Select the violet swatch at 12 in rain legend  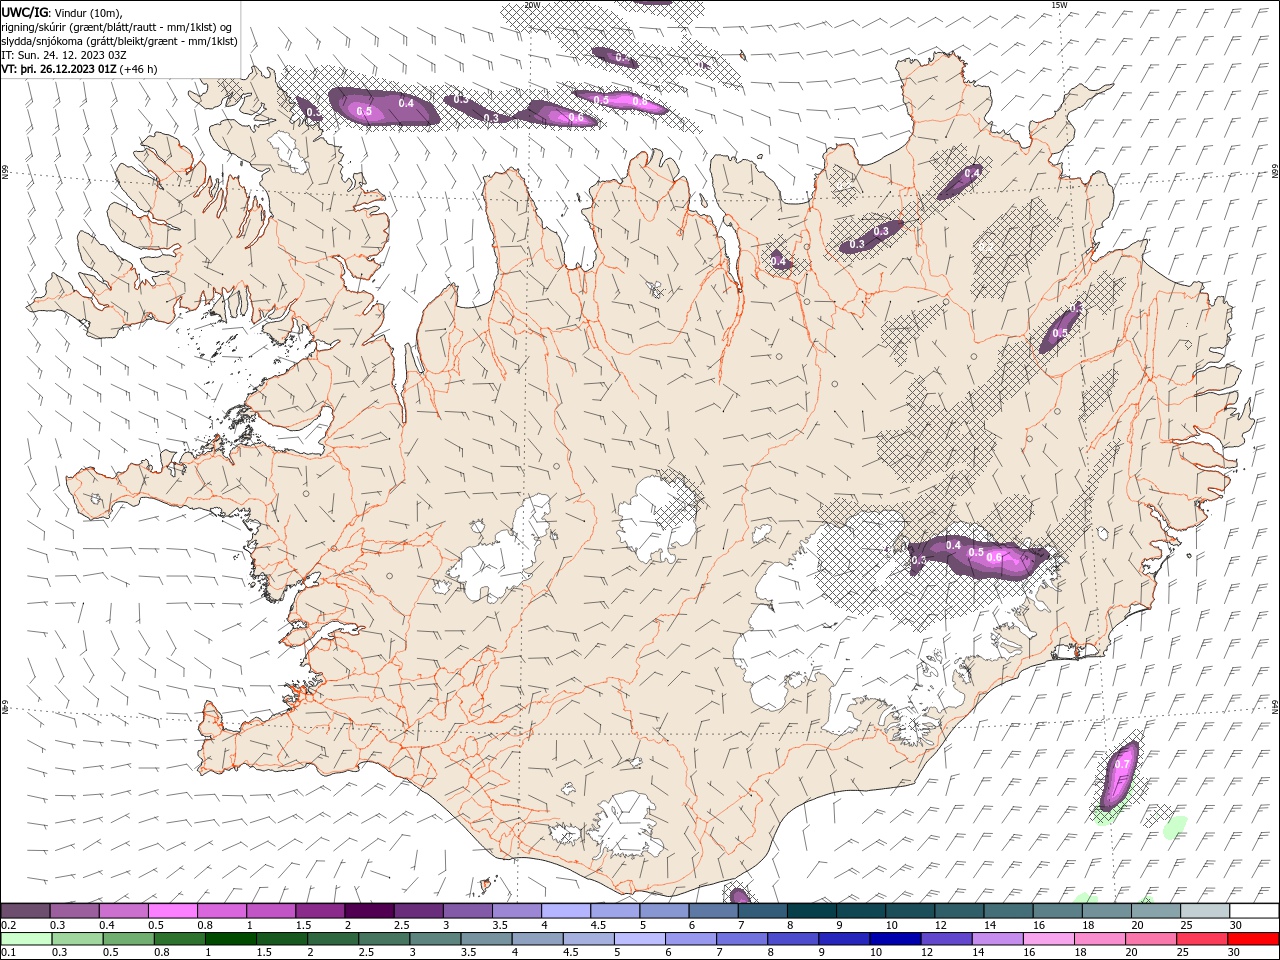point(947,939)
